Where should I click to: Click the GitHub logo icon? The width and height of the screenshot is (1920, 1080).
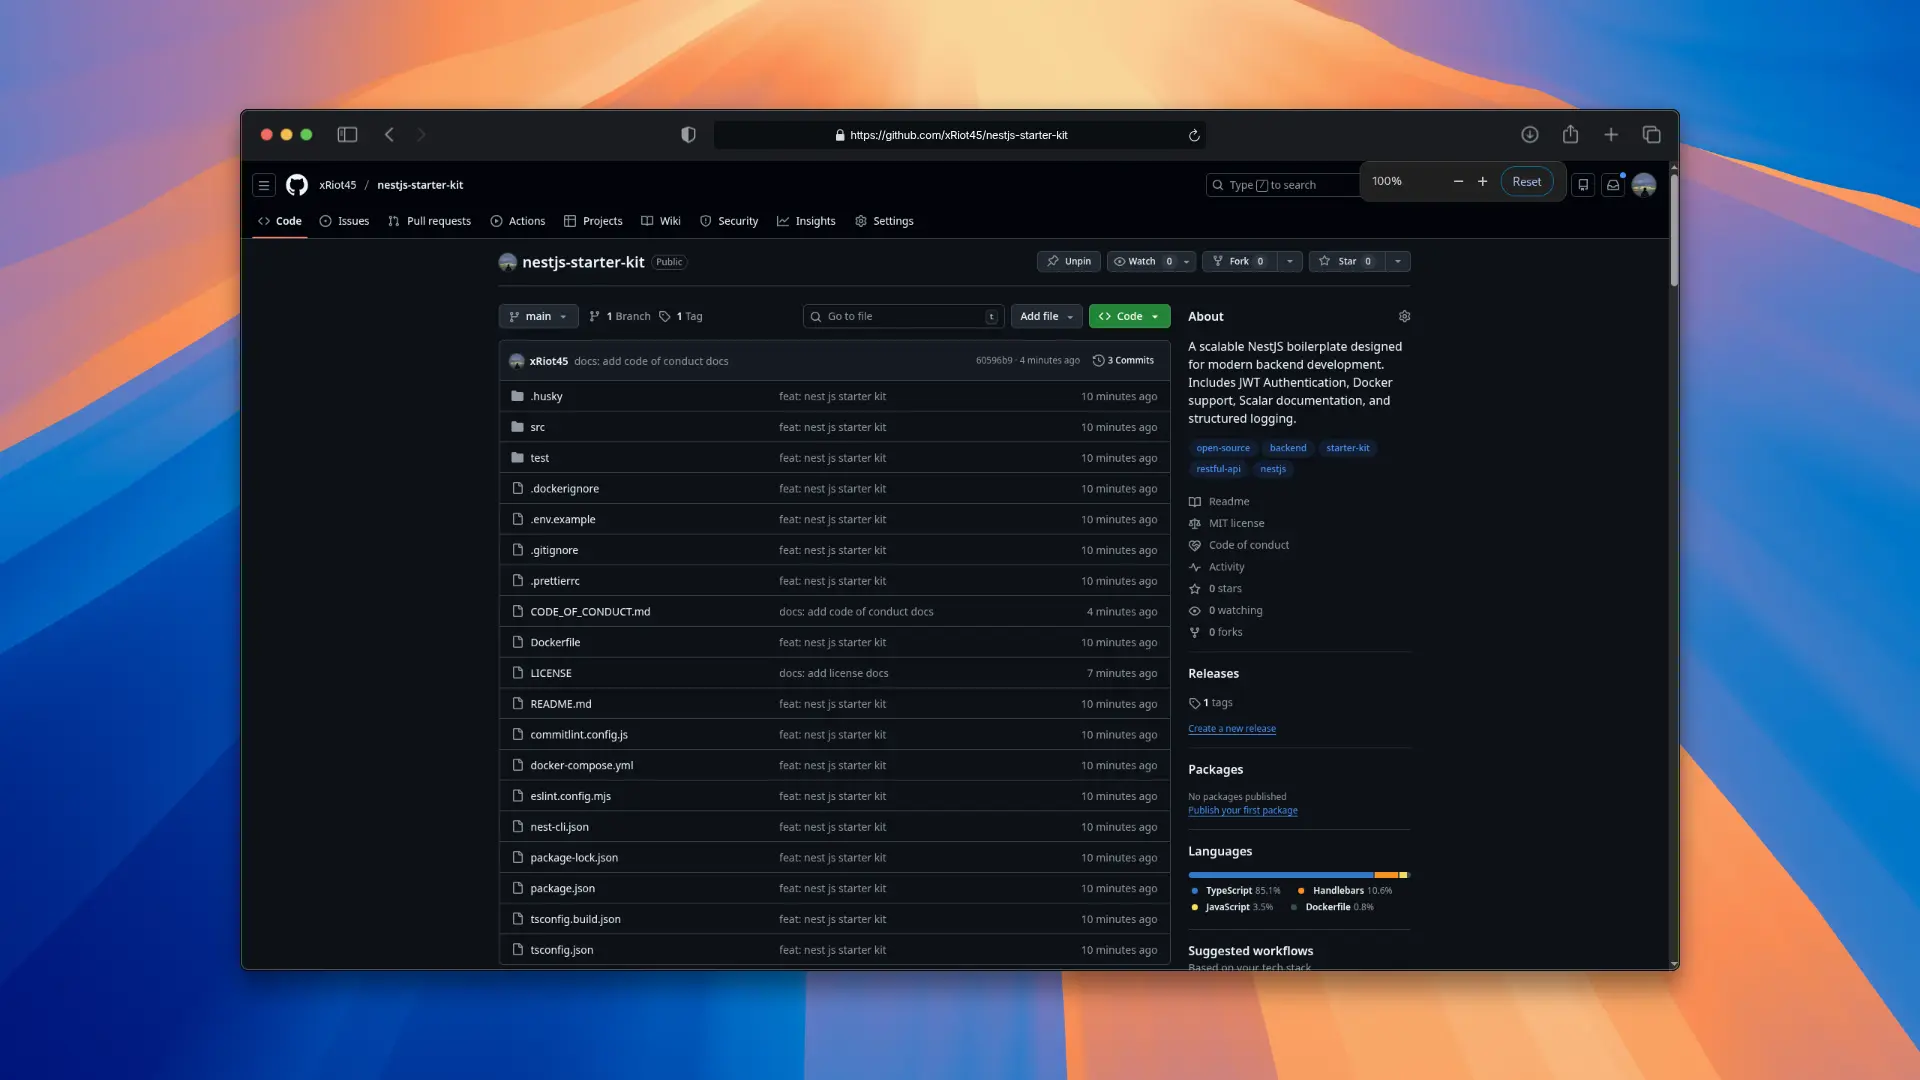[296, 185]
